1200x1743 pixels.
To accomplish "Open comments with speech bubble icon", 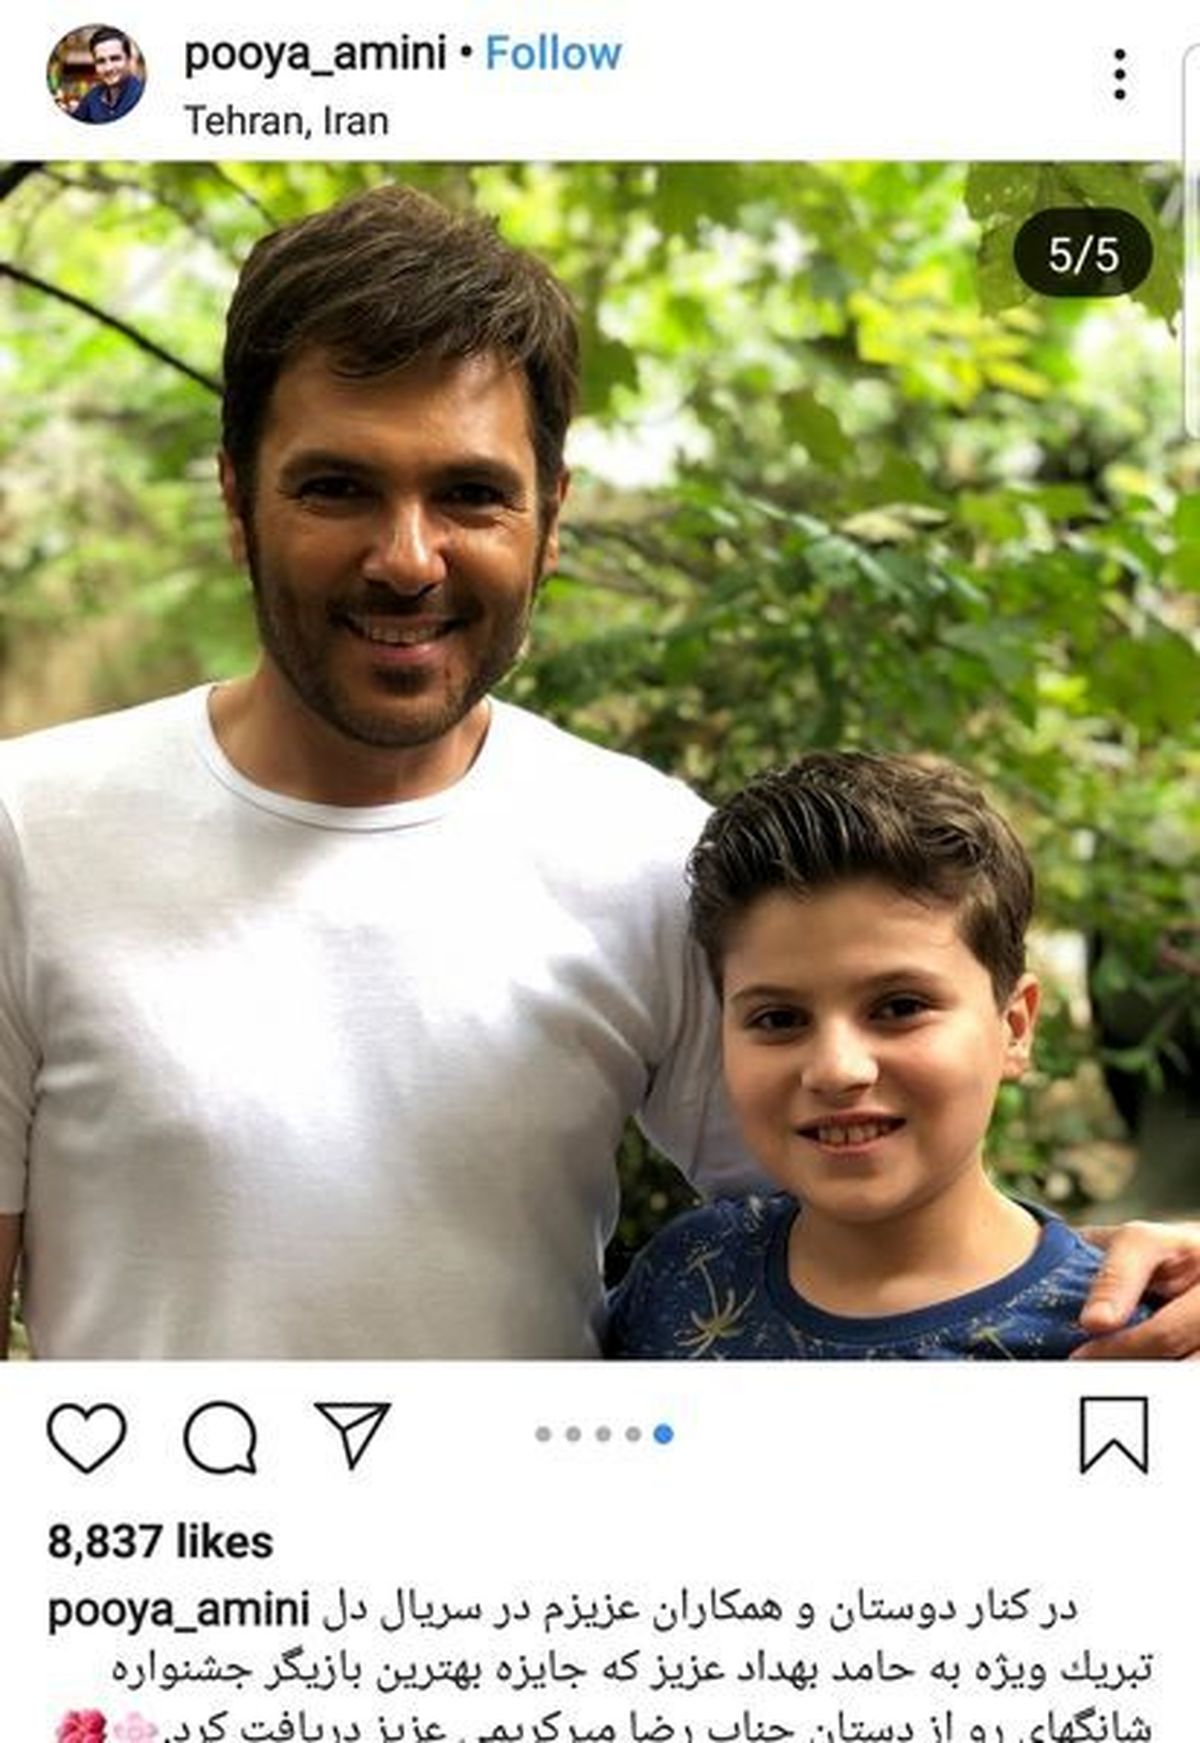I will (x=220, y=1436).
